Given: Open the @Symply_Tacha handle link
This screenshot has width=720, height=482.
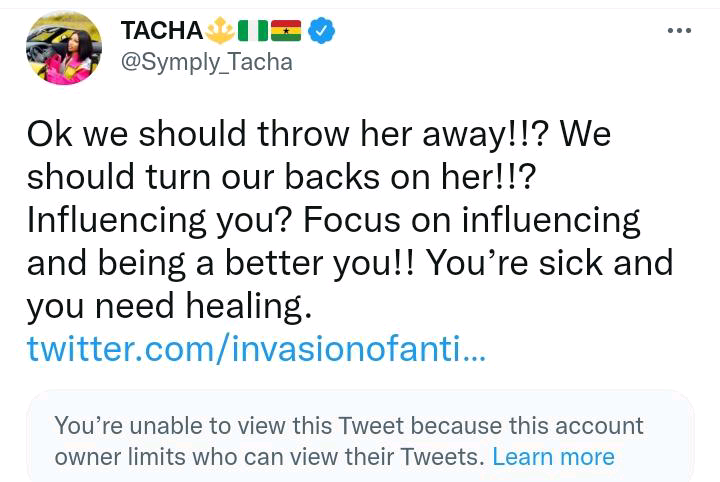Looking at the screenshot, I should (206, 62).
